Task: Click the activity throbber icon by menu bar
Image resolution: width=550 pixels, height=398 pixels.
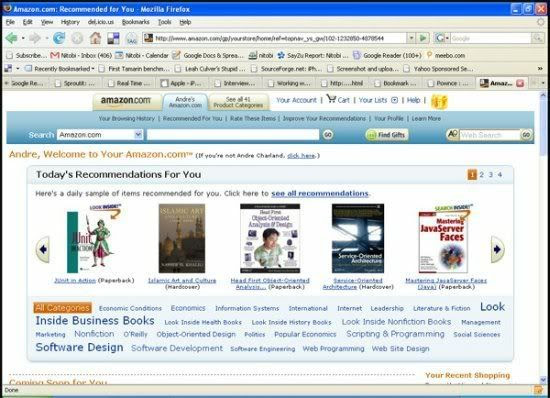Action: click(x=541, y=22)
